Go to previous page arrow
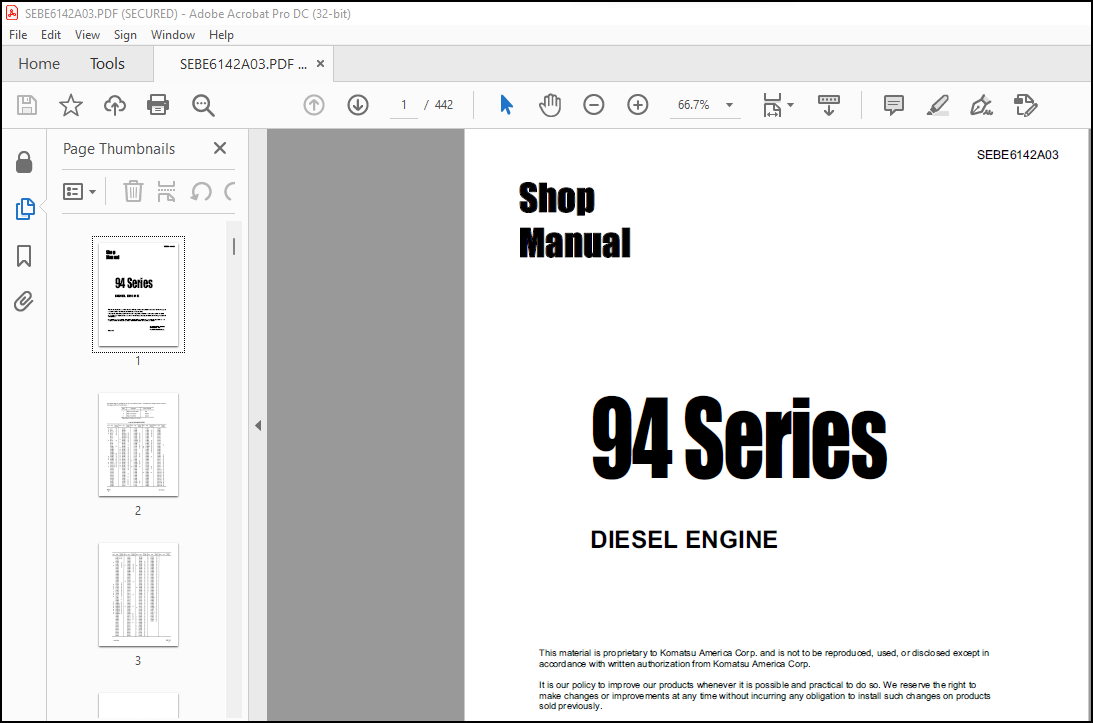 pos(314,105)
